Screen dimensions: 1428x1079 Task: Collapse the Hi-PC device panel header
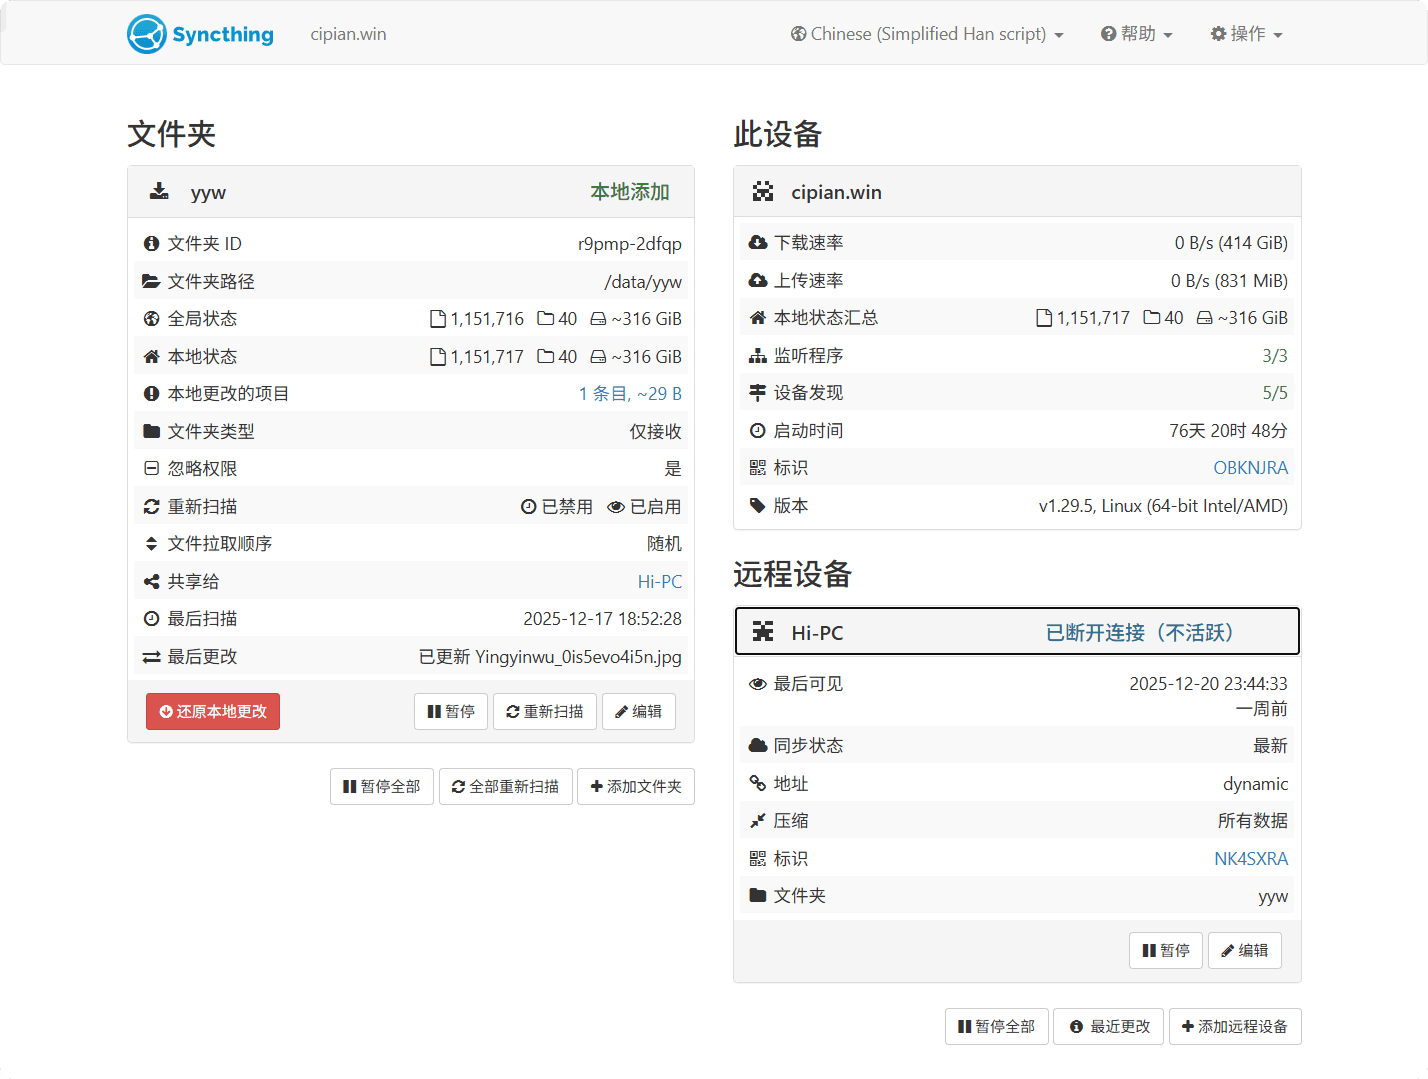pos(1017,632)
